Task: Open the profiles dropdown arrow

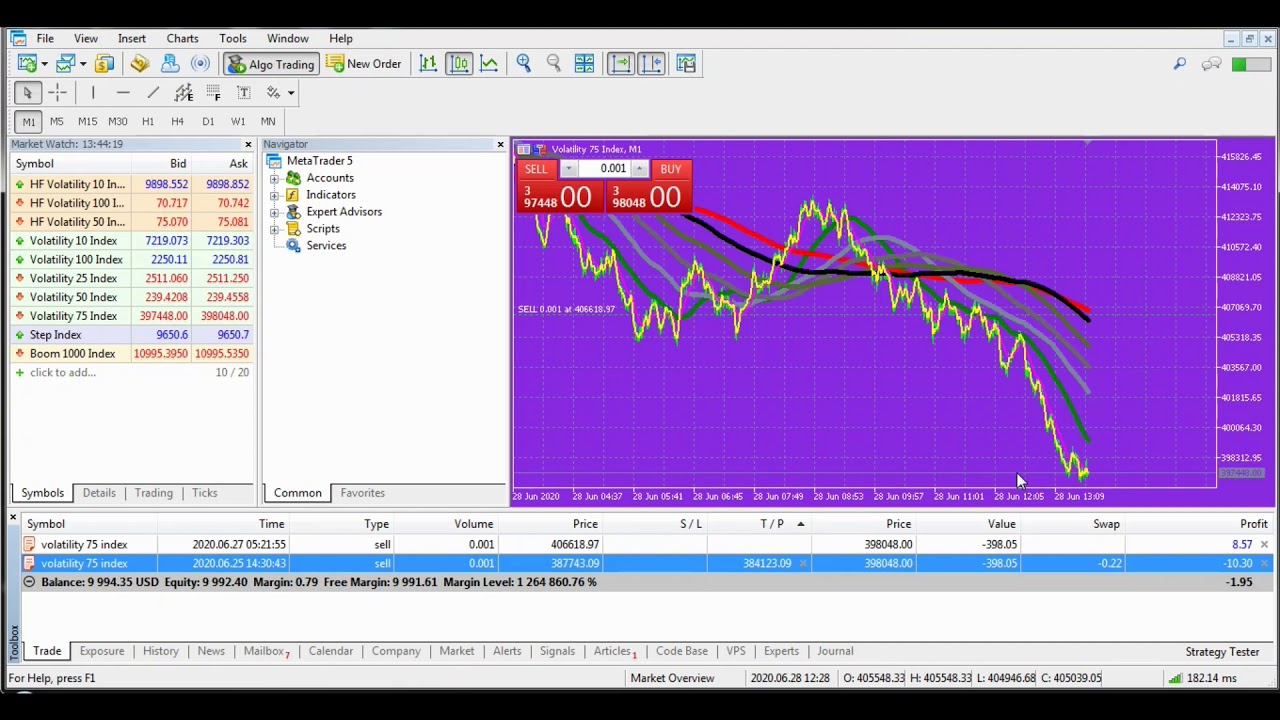Action: (x=83, y=64)
